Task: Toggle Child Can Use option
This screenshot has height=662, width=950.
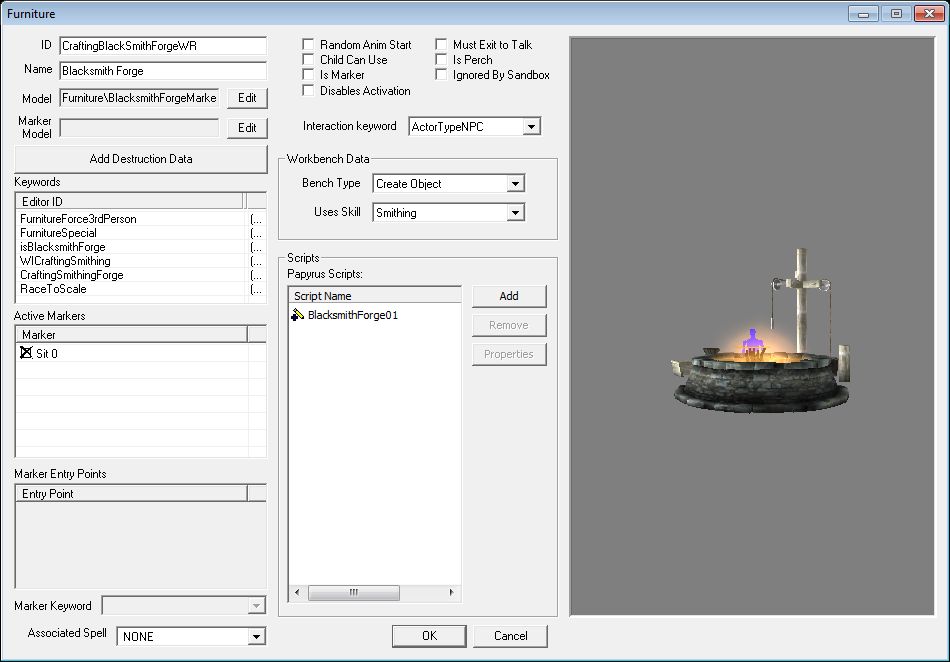Action: click(308, 59)
